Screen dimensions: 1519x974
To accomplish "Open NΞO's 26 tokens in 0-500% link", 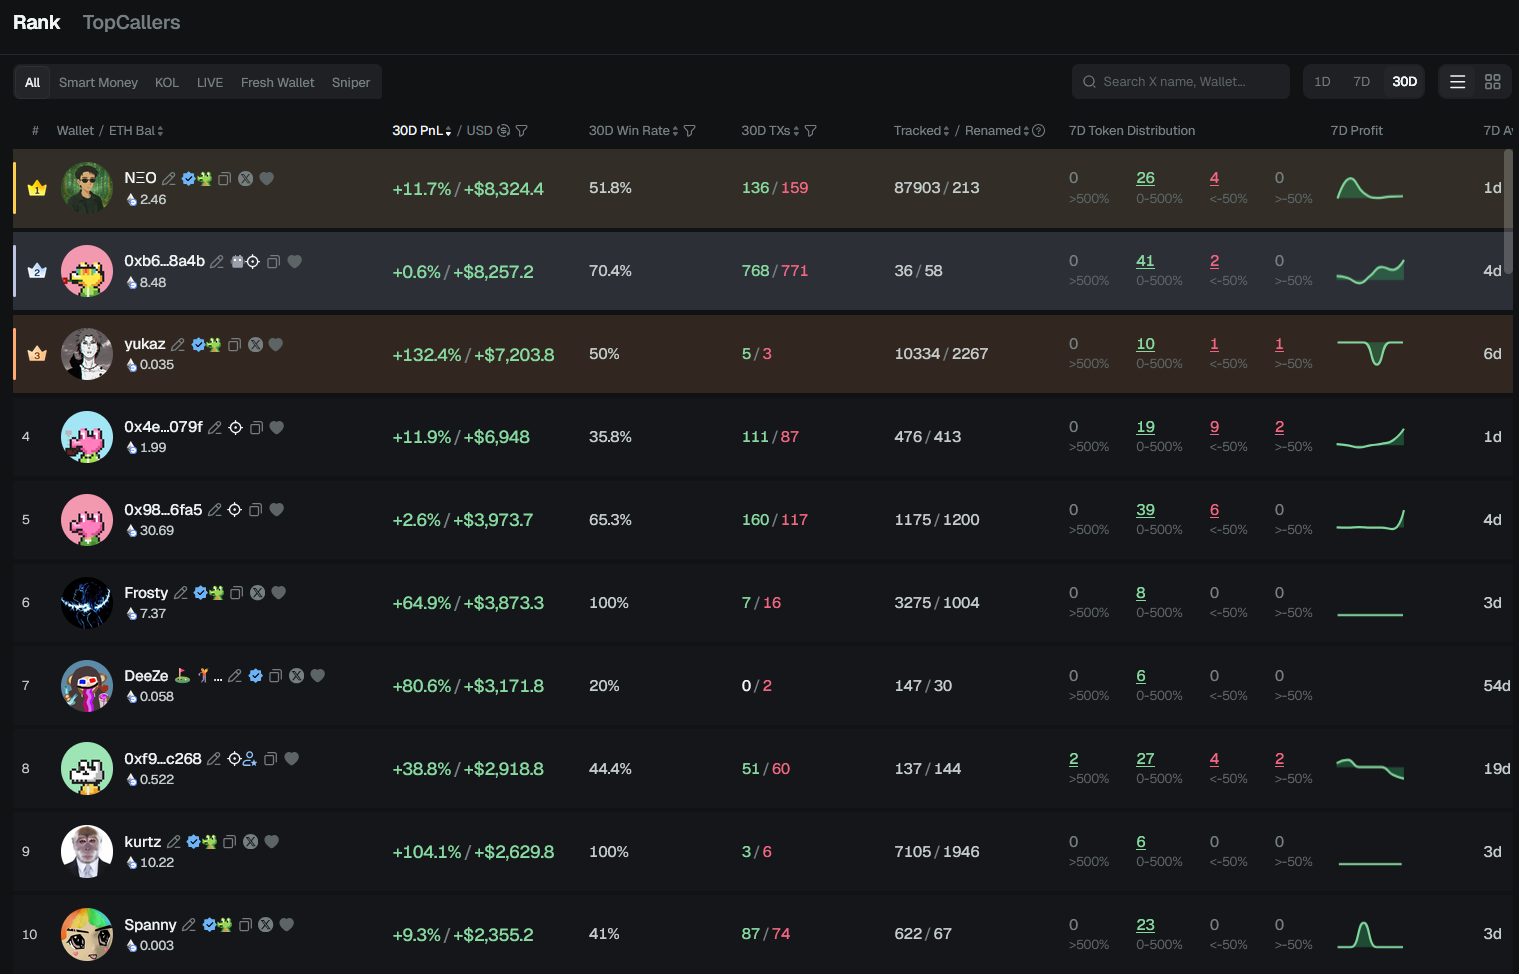I will pos(1145,178).
